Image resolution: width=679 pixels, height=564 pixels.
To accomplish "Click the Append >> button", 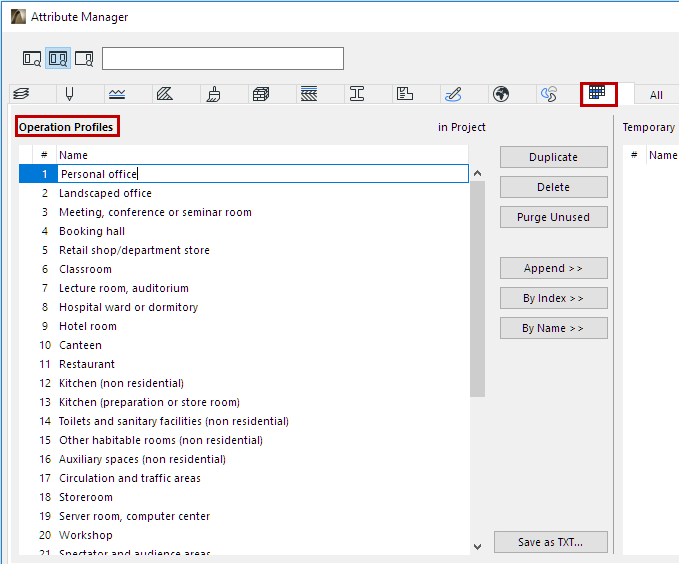I will point(553,268).
